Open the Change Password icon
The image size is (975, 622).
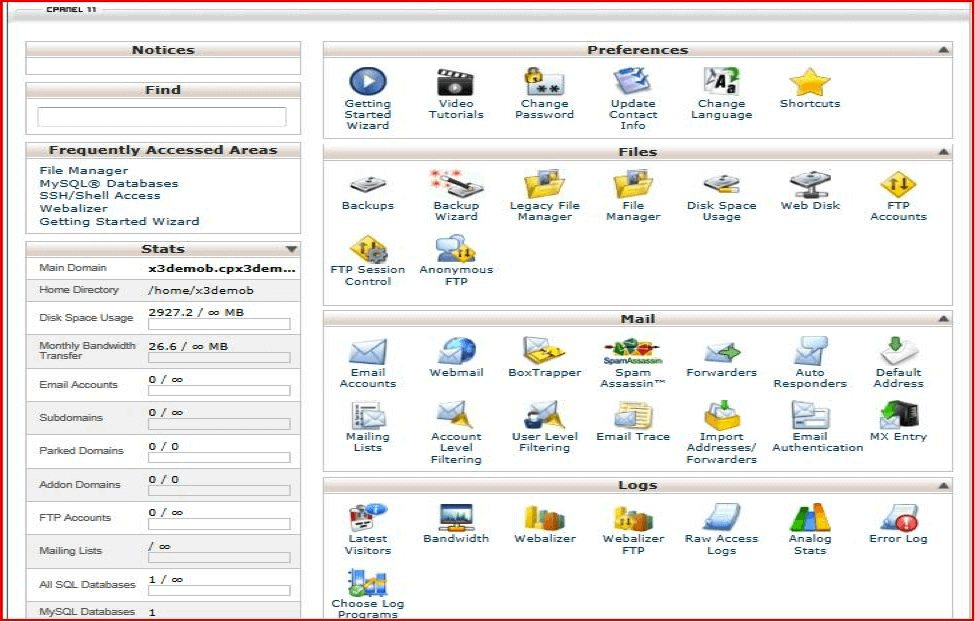click(x=544, y=81)
